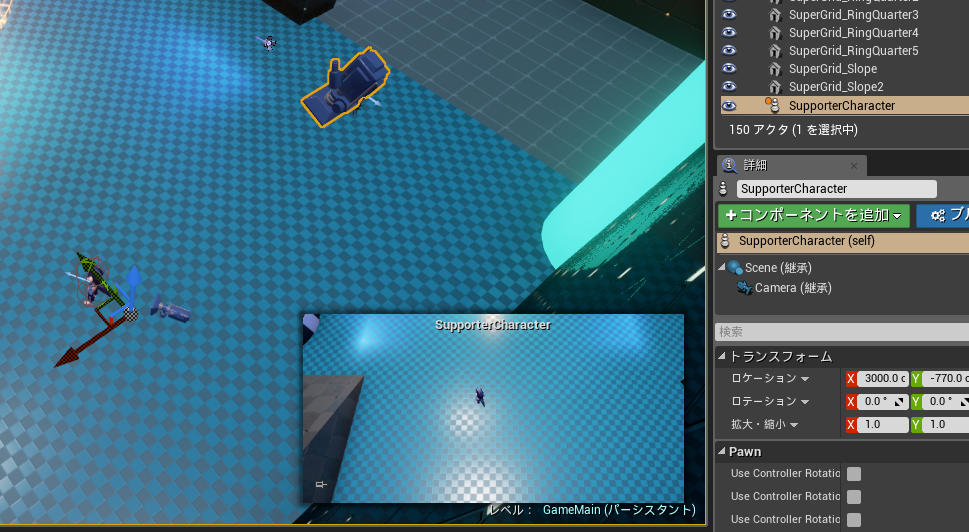This screenshot has height=532, width=969.
Task: Edit Location Y value -770.0
Action: [946, 378]
